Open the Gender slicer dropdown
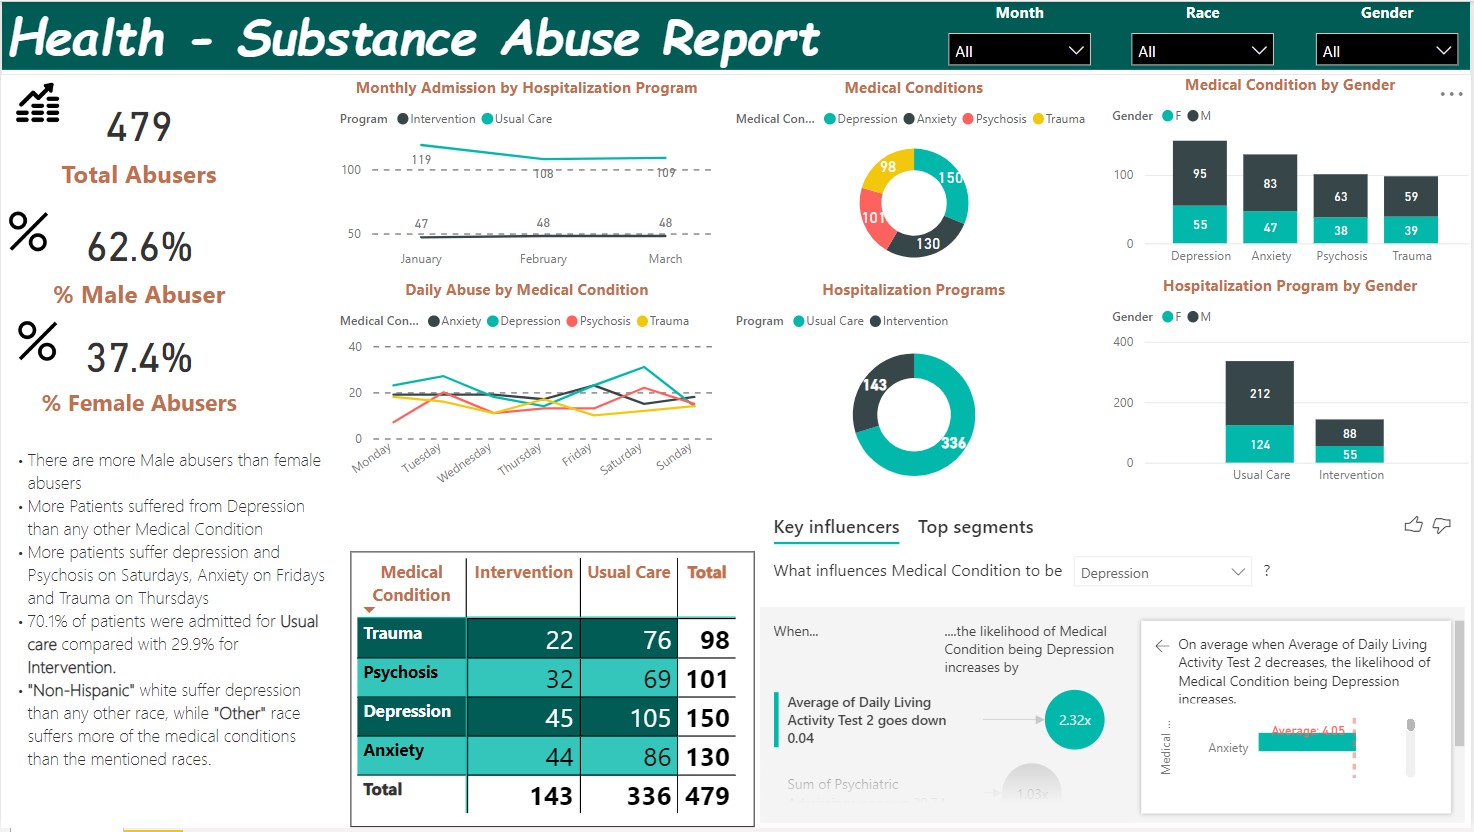Image resolution: width=1474 pixels, height=832 pixels. (x=1386, y=51)
